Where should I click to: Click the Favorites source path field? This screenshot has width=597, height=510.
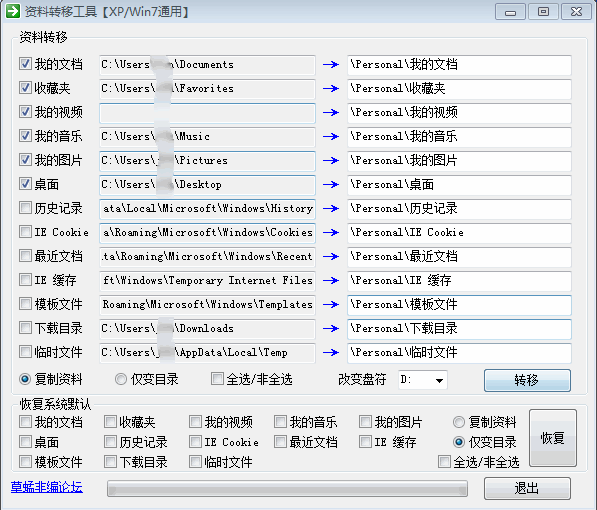click(207, 89)
